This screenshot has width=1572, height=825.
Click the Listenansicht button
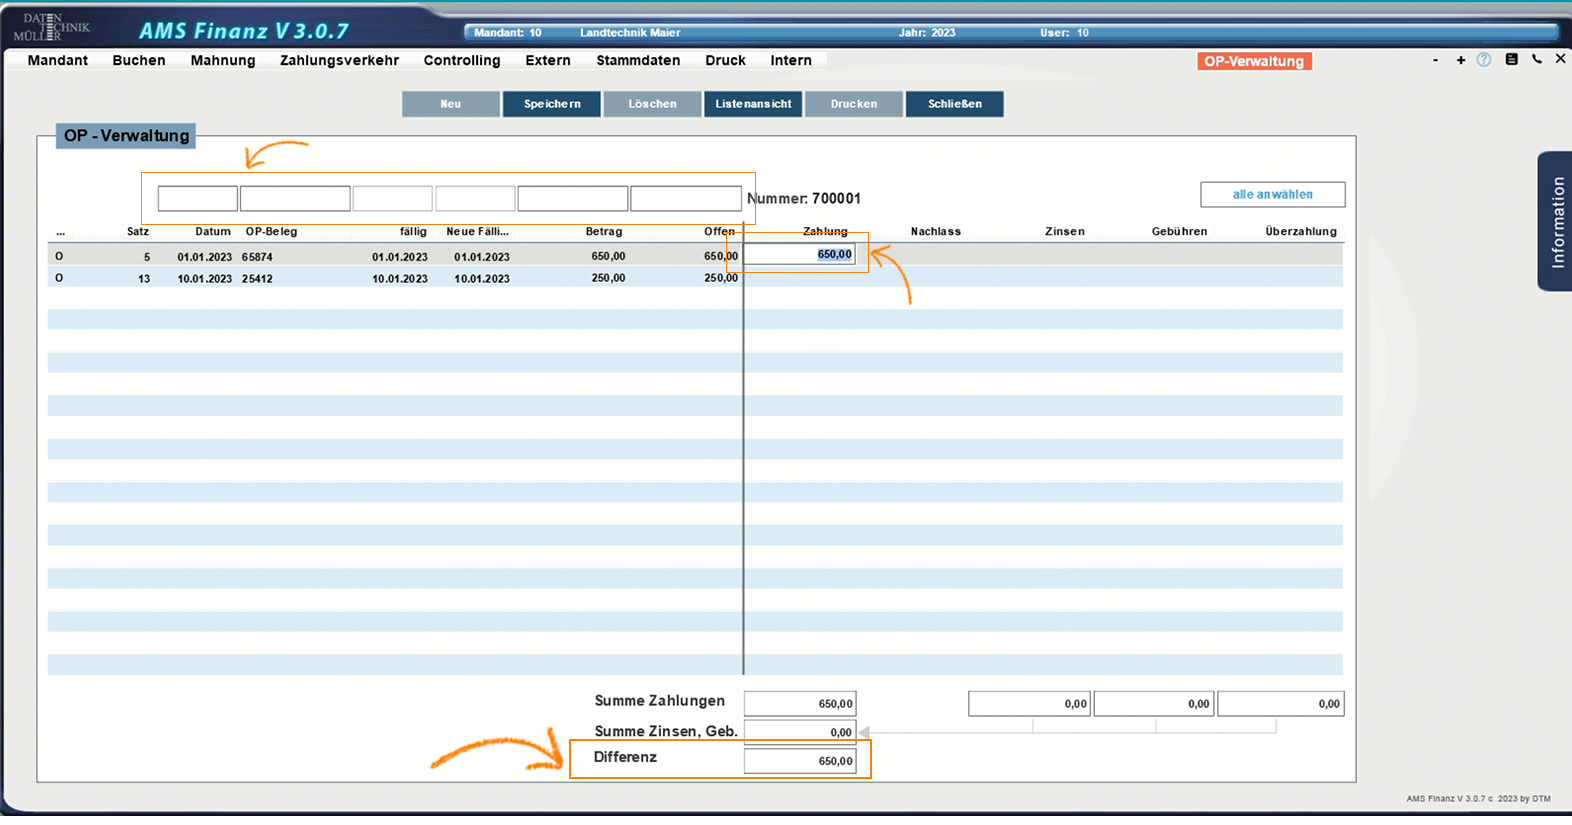753,104
